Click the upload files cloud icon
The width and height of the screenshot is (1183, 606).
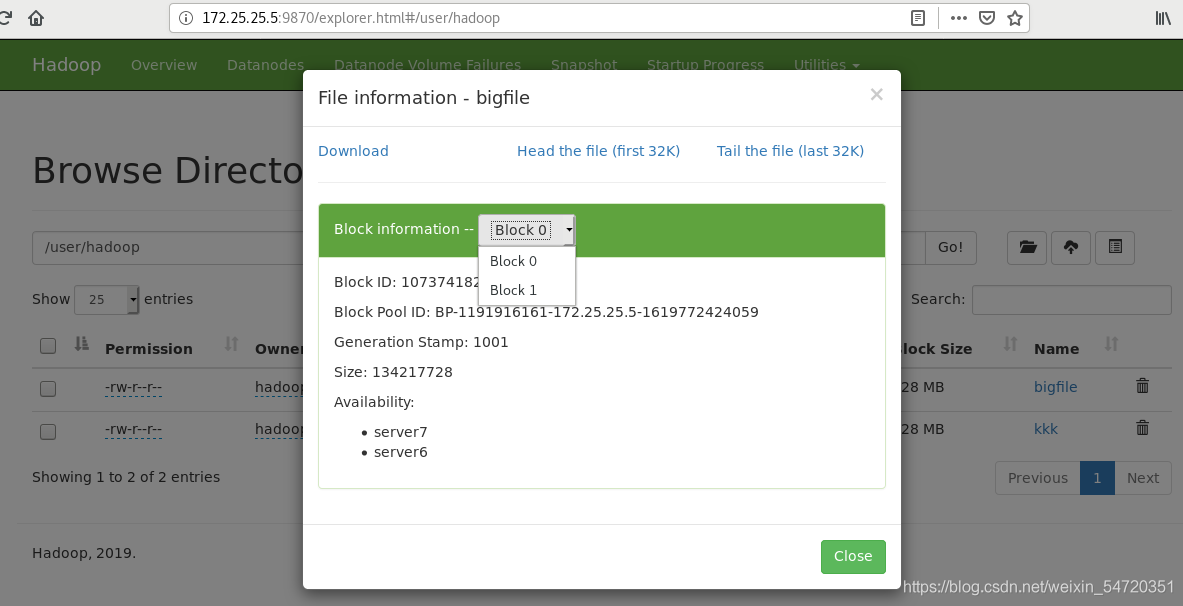[1071, 247]
